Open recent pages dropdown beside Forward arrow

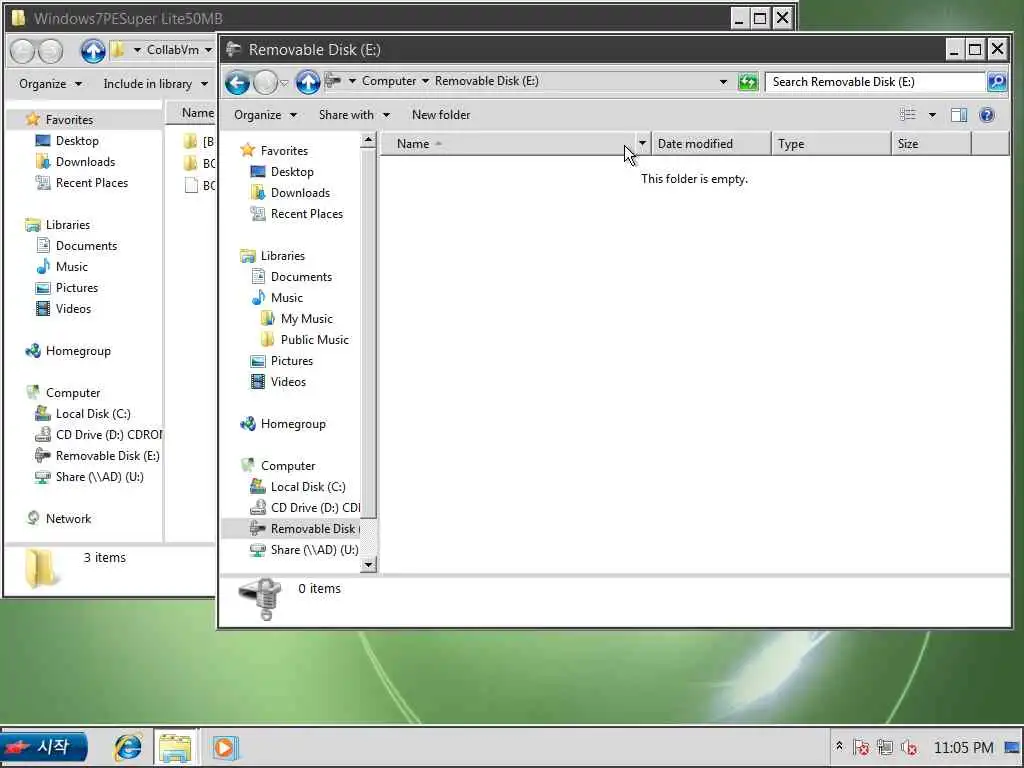tap(284, 83)
